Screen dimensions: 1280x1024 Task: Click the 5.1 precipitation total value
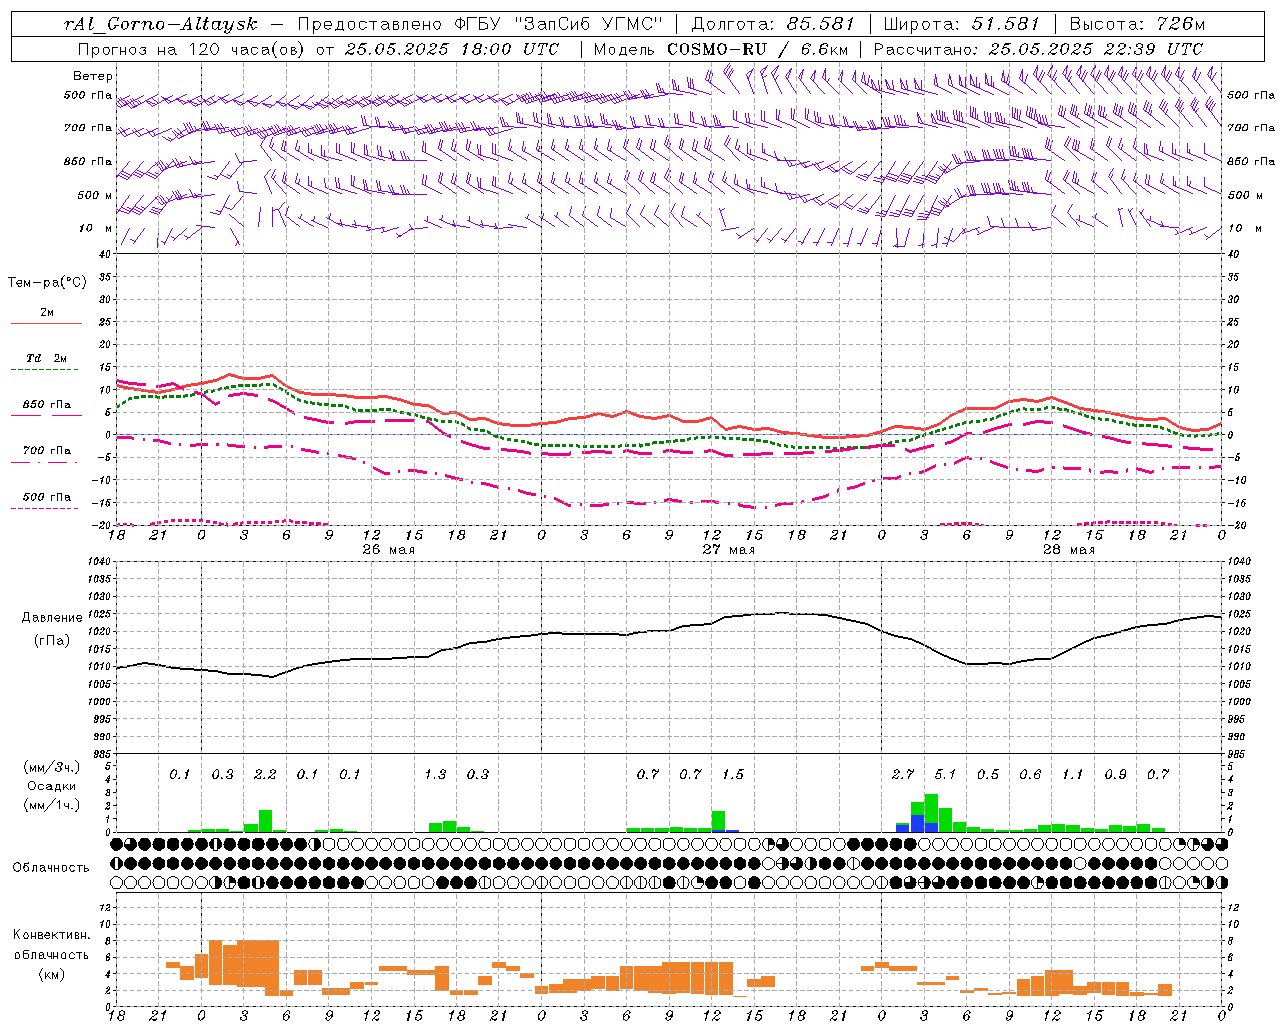coord(945,775)
